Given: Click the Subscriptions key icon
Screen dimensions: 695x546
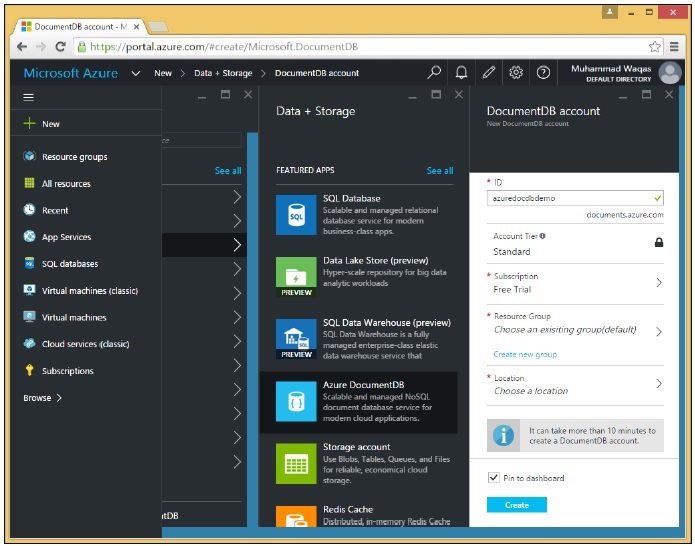Looking at the screenshot, I should 29,370.
